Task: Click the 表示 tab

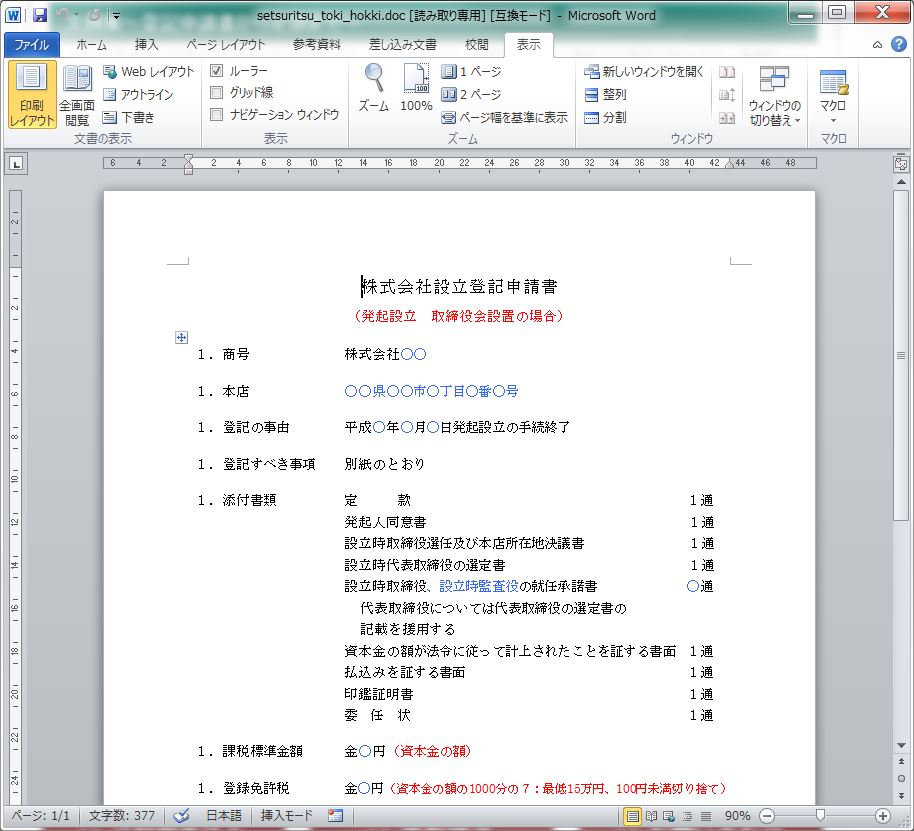Action: pos(529,44)
